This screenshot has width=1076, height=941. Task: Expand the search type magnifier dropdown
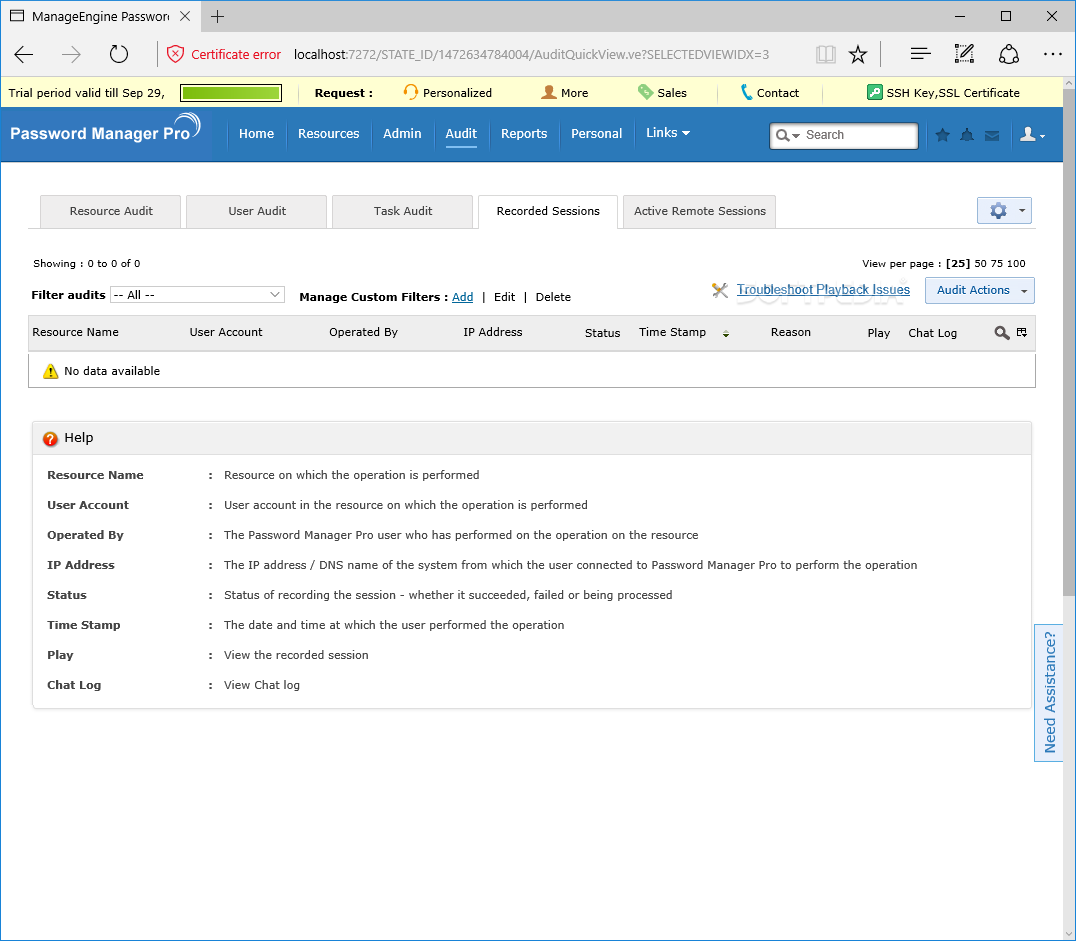click(787, 136)
